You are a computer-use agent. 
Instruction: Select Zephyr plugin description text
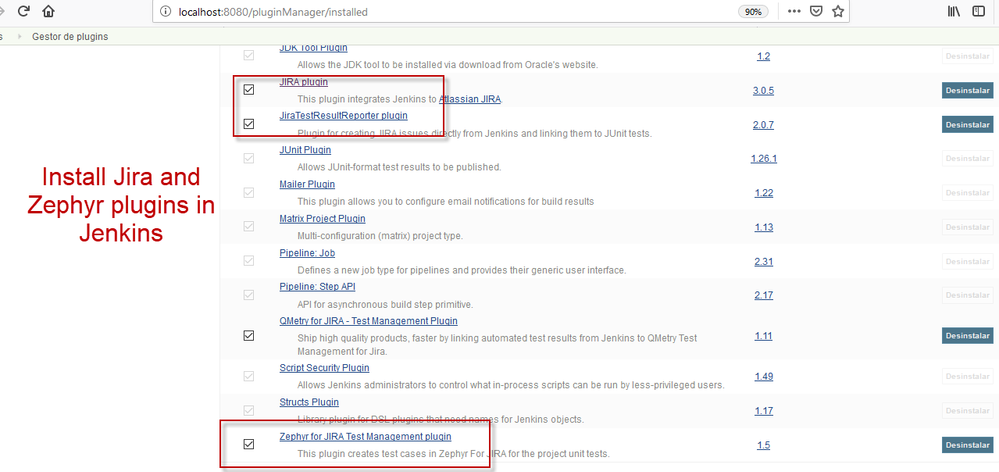click(x=454, y=454)
